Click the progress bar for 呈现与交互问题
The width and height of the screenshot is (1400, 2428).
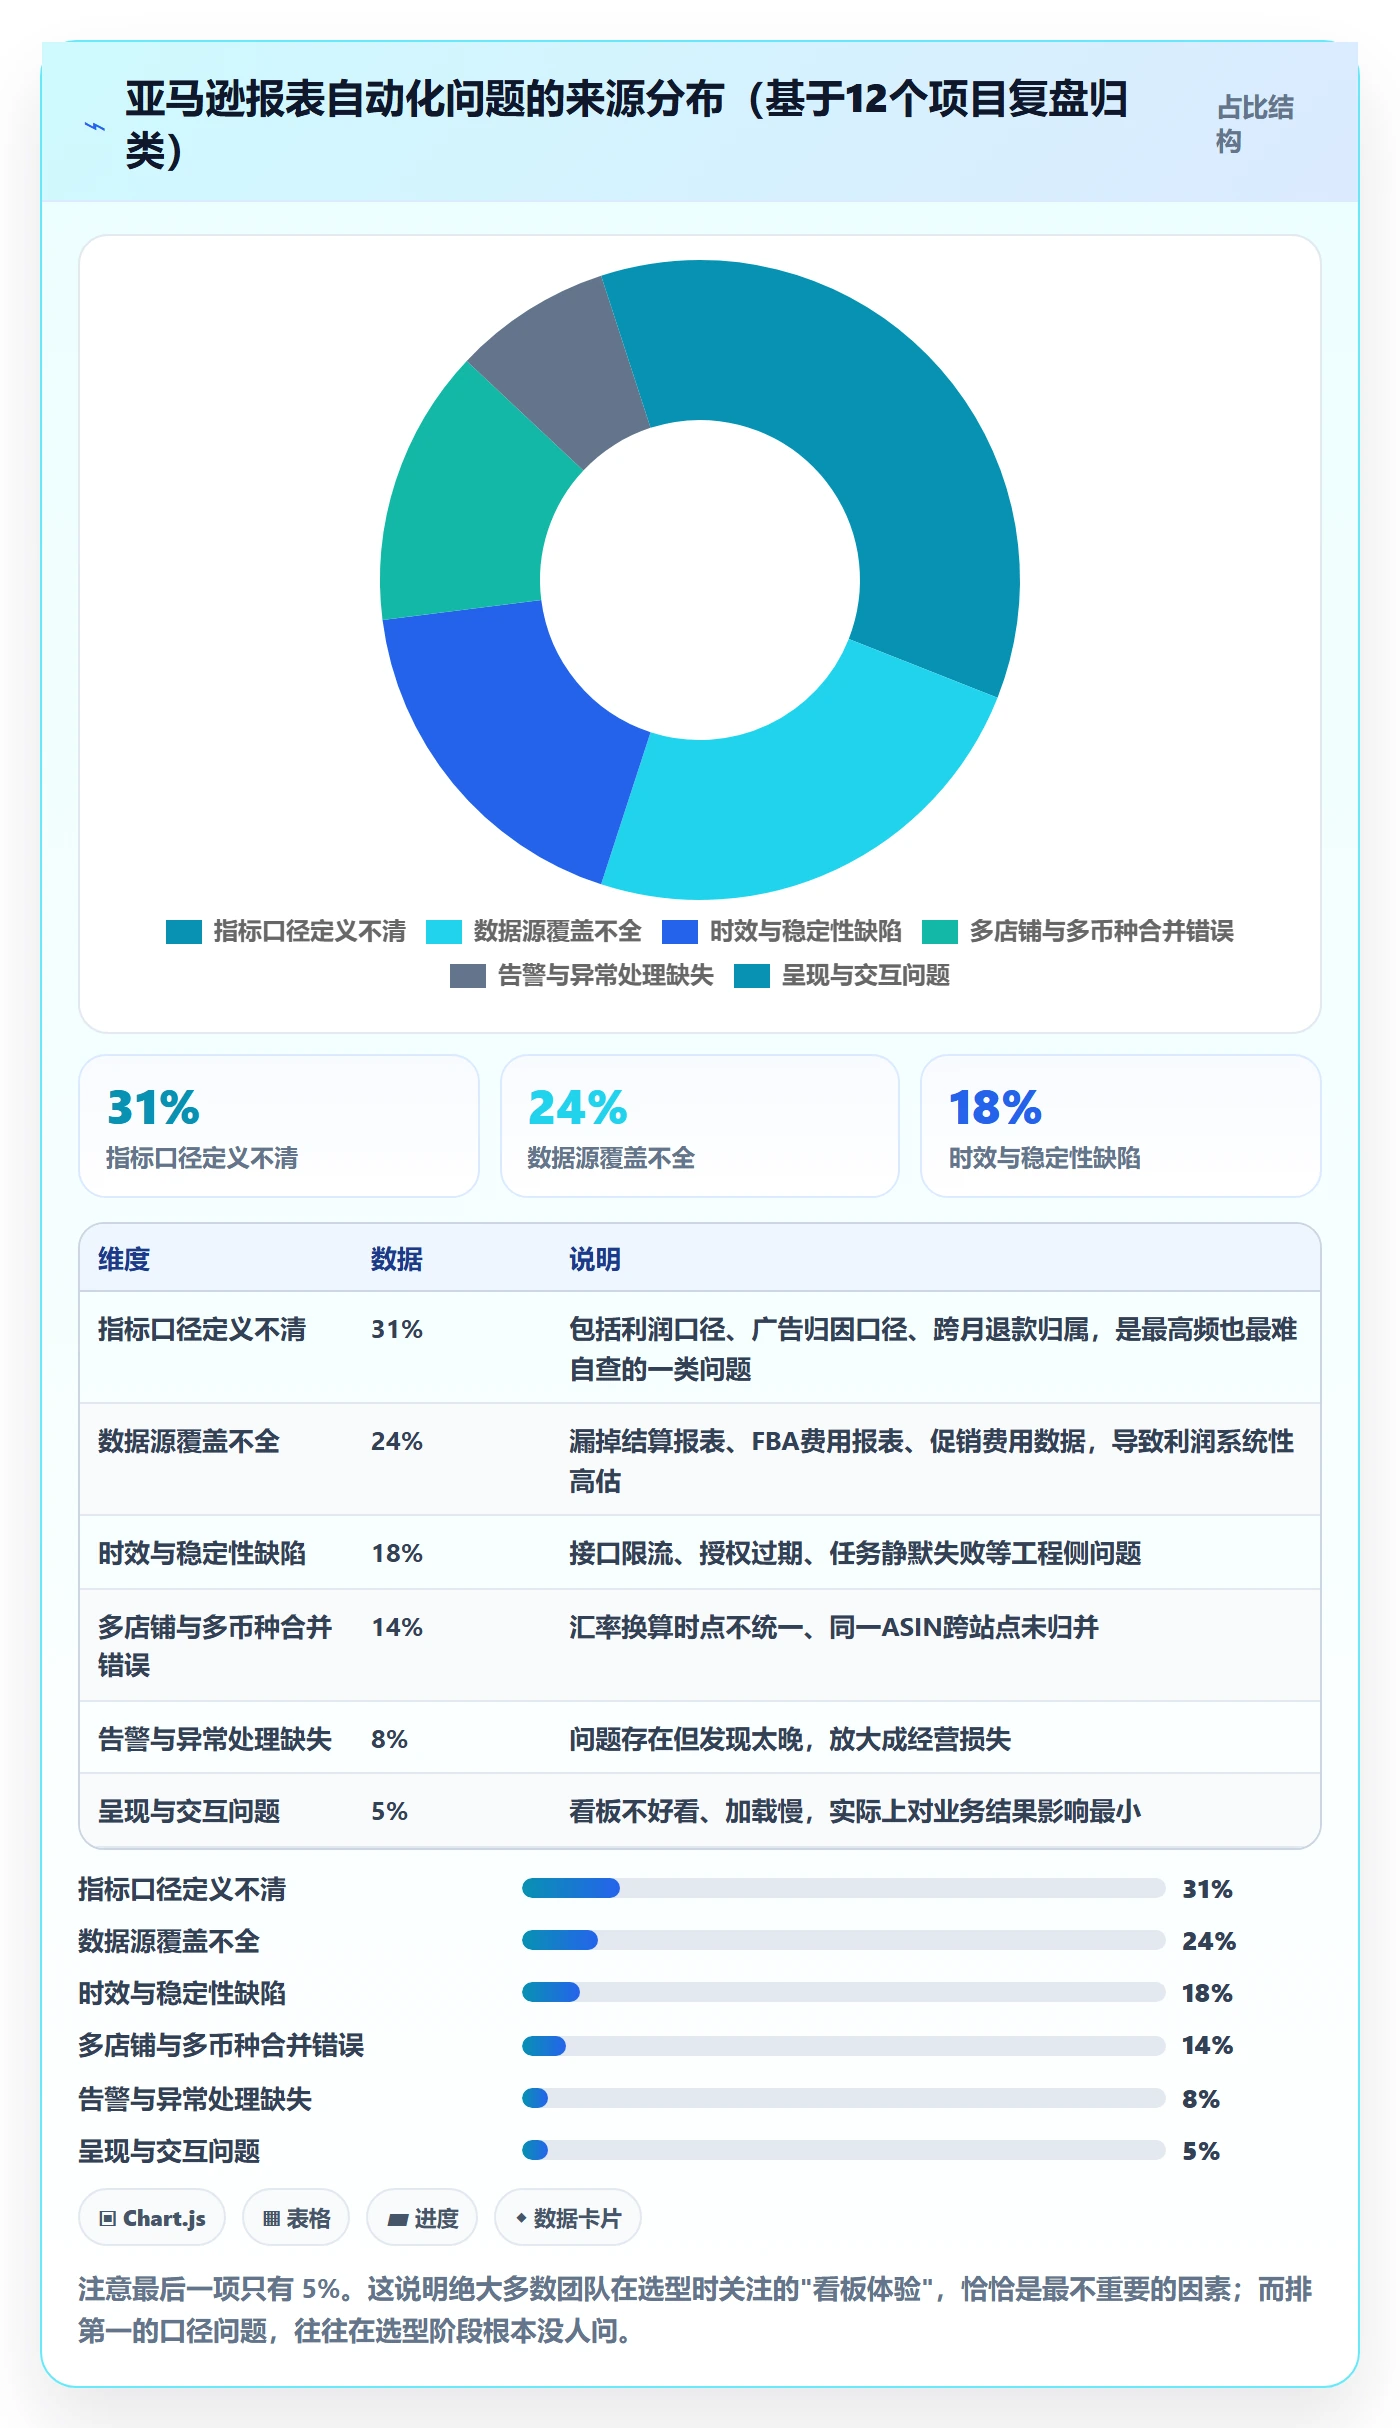point(843,2150)
